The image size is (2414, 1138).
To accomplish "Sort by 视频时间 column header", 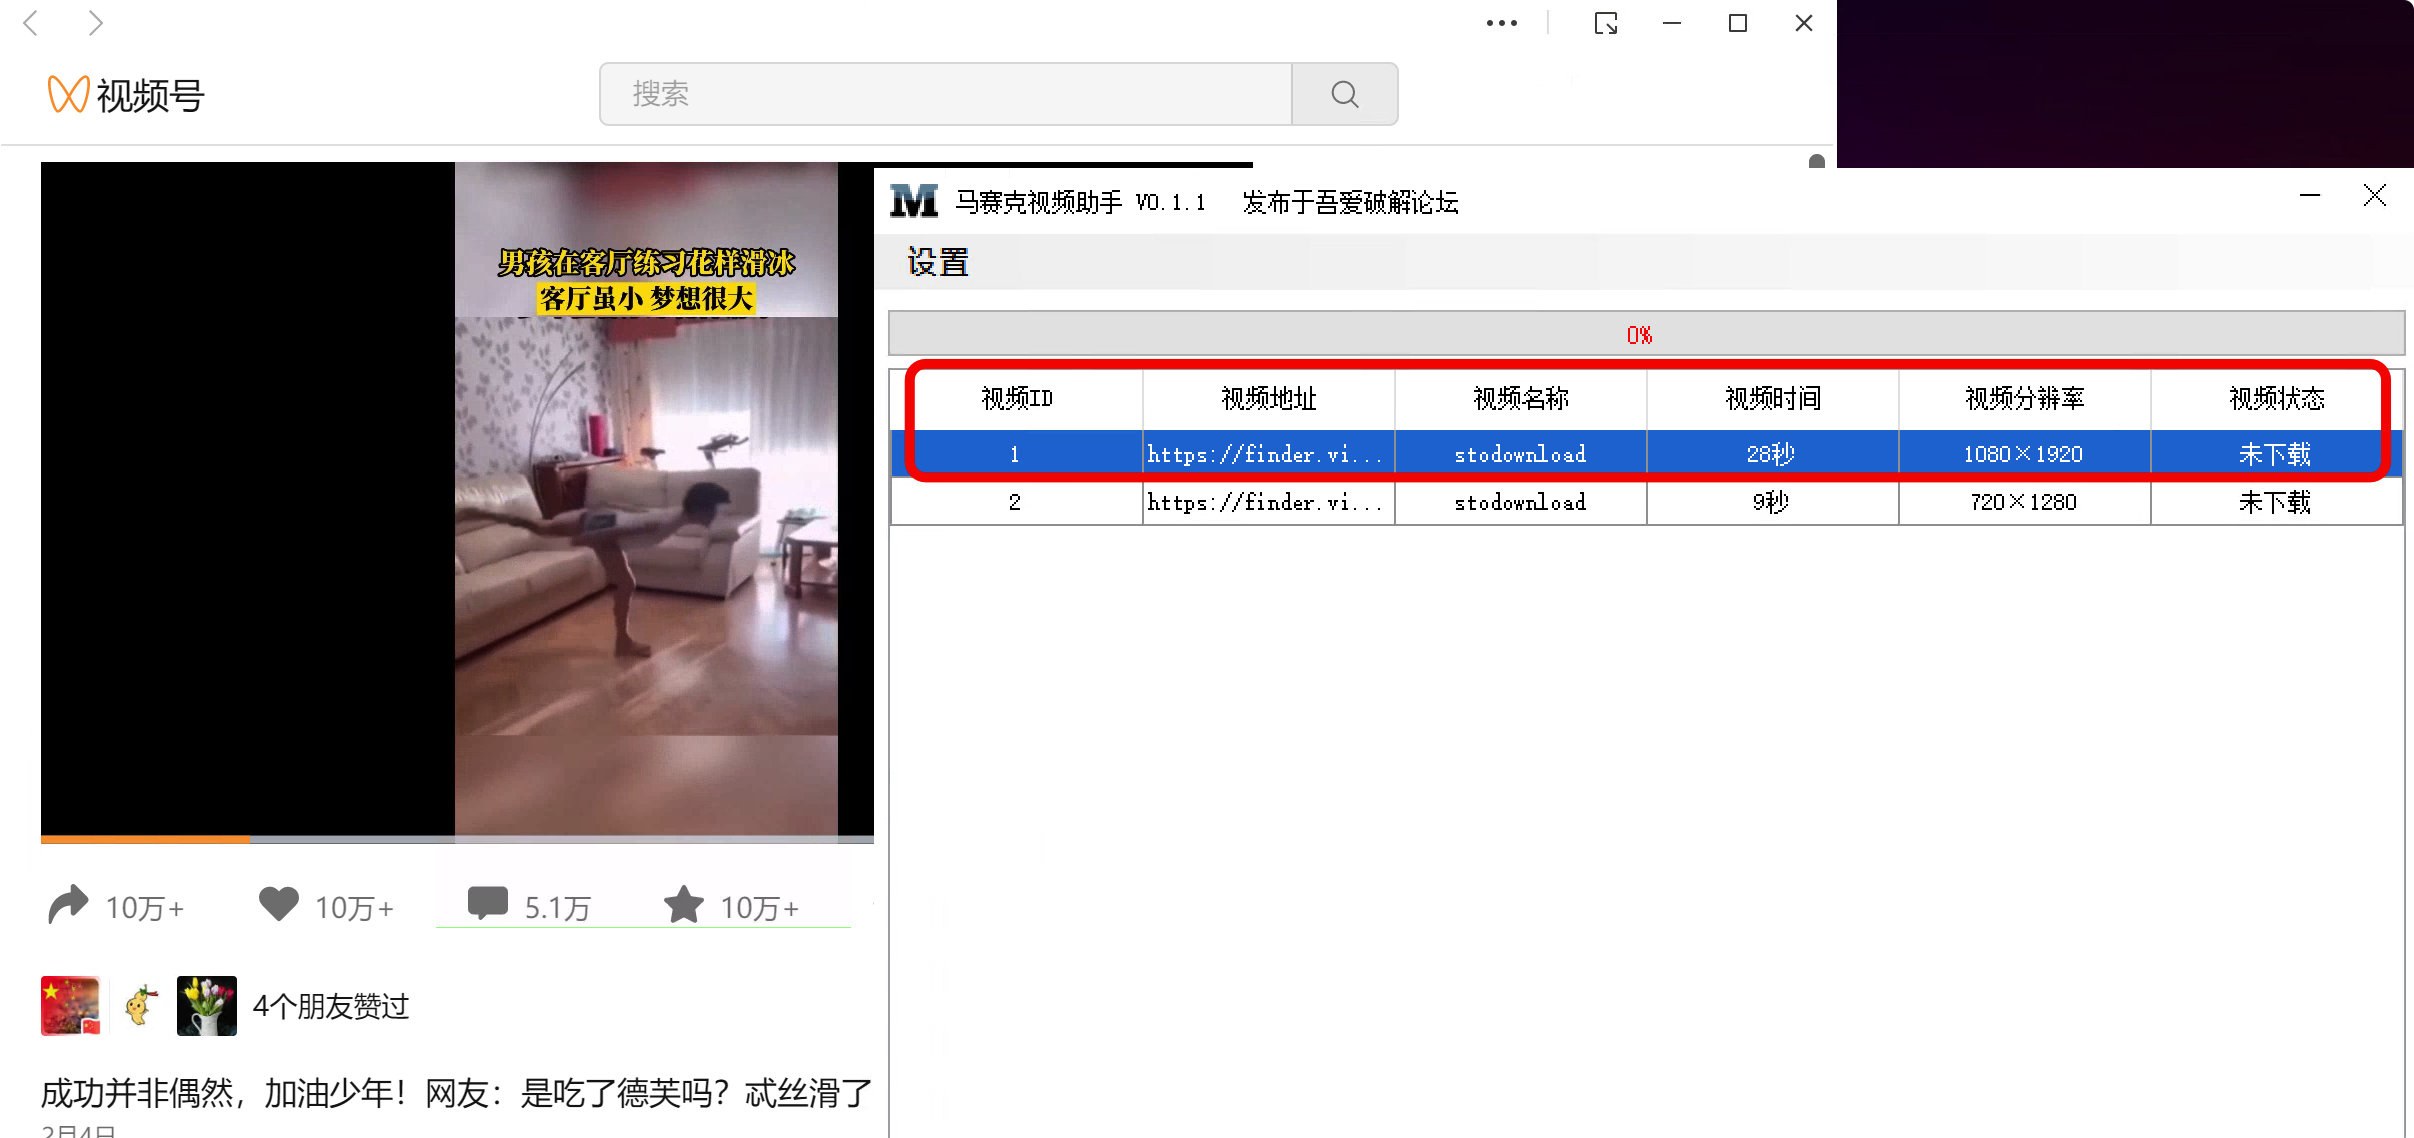I will pyautogui.click(x=1772, y=399).
